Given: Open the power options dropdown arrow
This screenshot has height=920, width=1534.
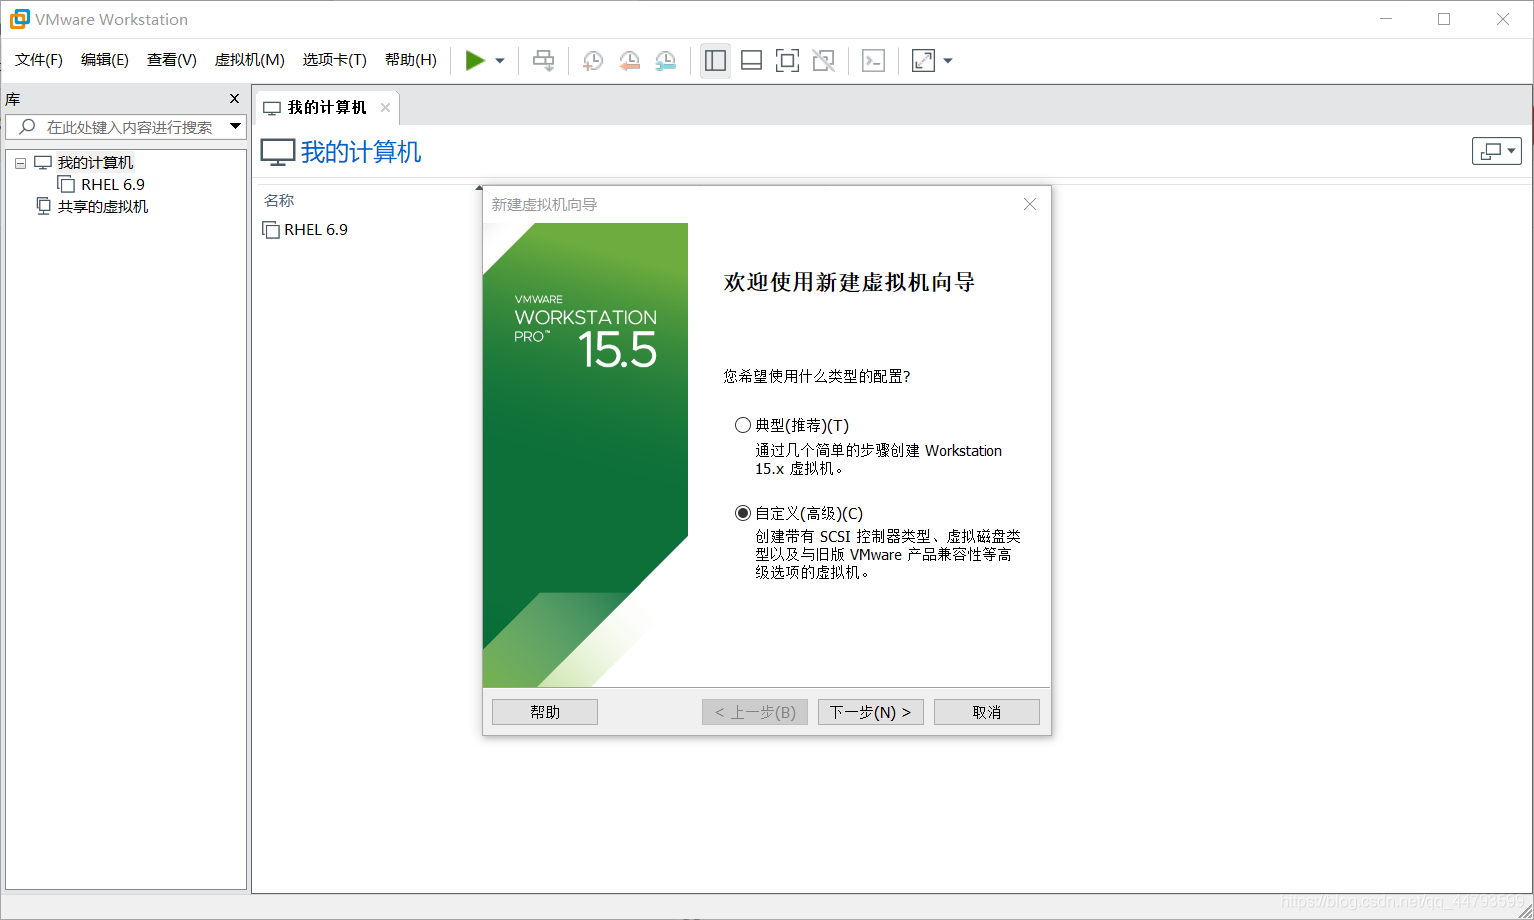Looking at the screenshot, I should click(499, 60).
